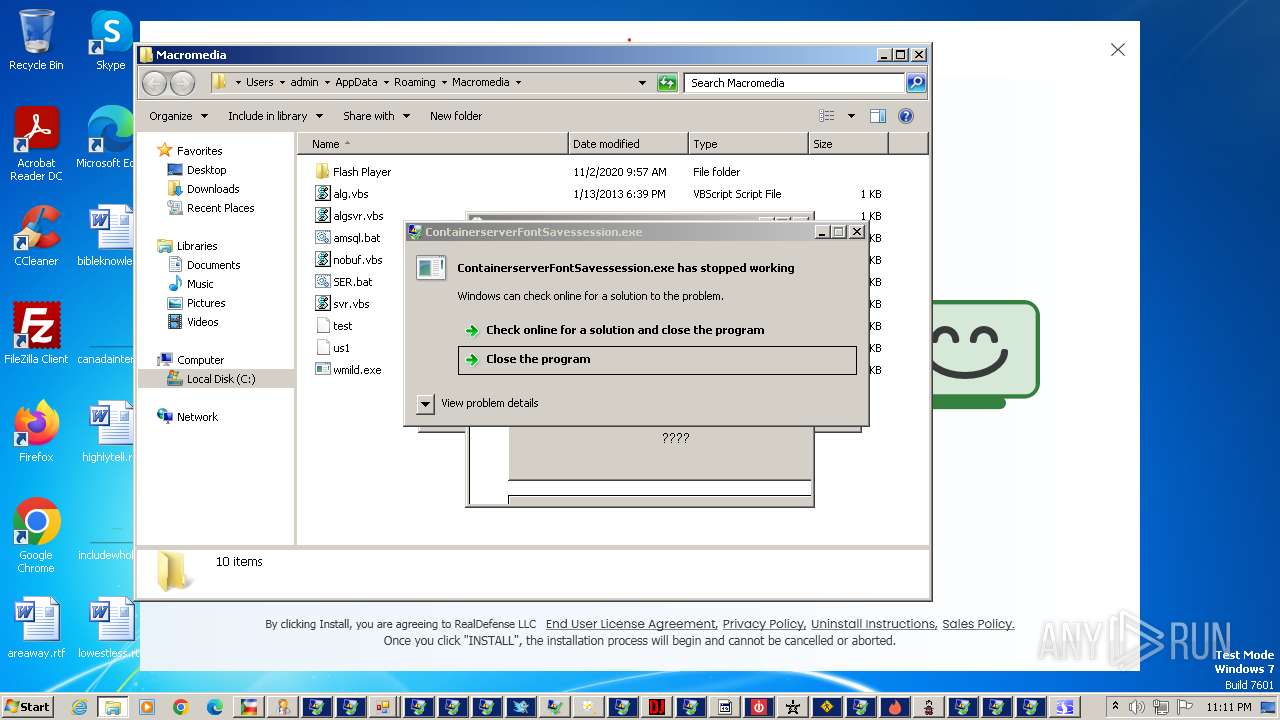Launch Firefox from the desktop
The height and width of the screenshot is (720, 1280).
tap(36, 431)
